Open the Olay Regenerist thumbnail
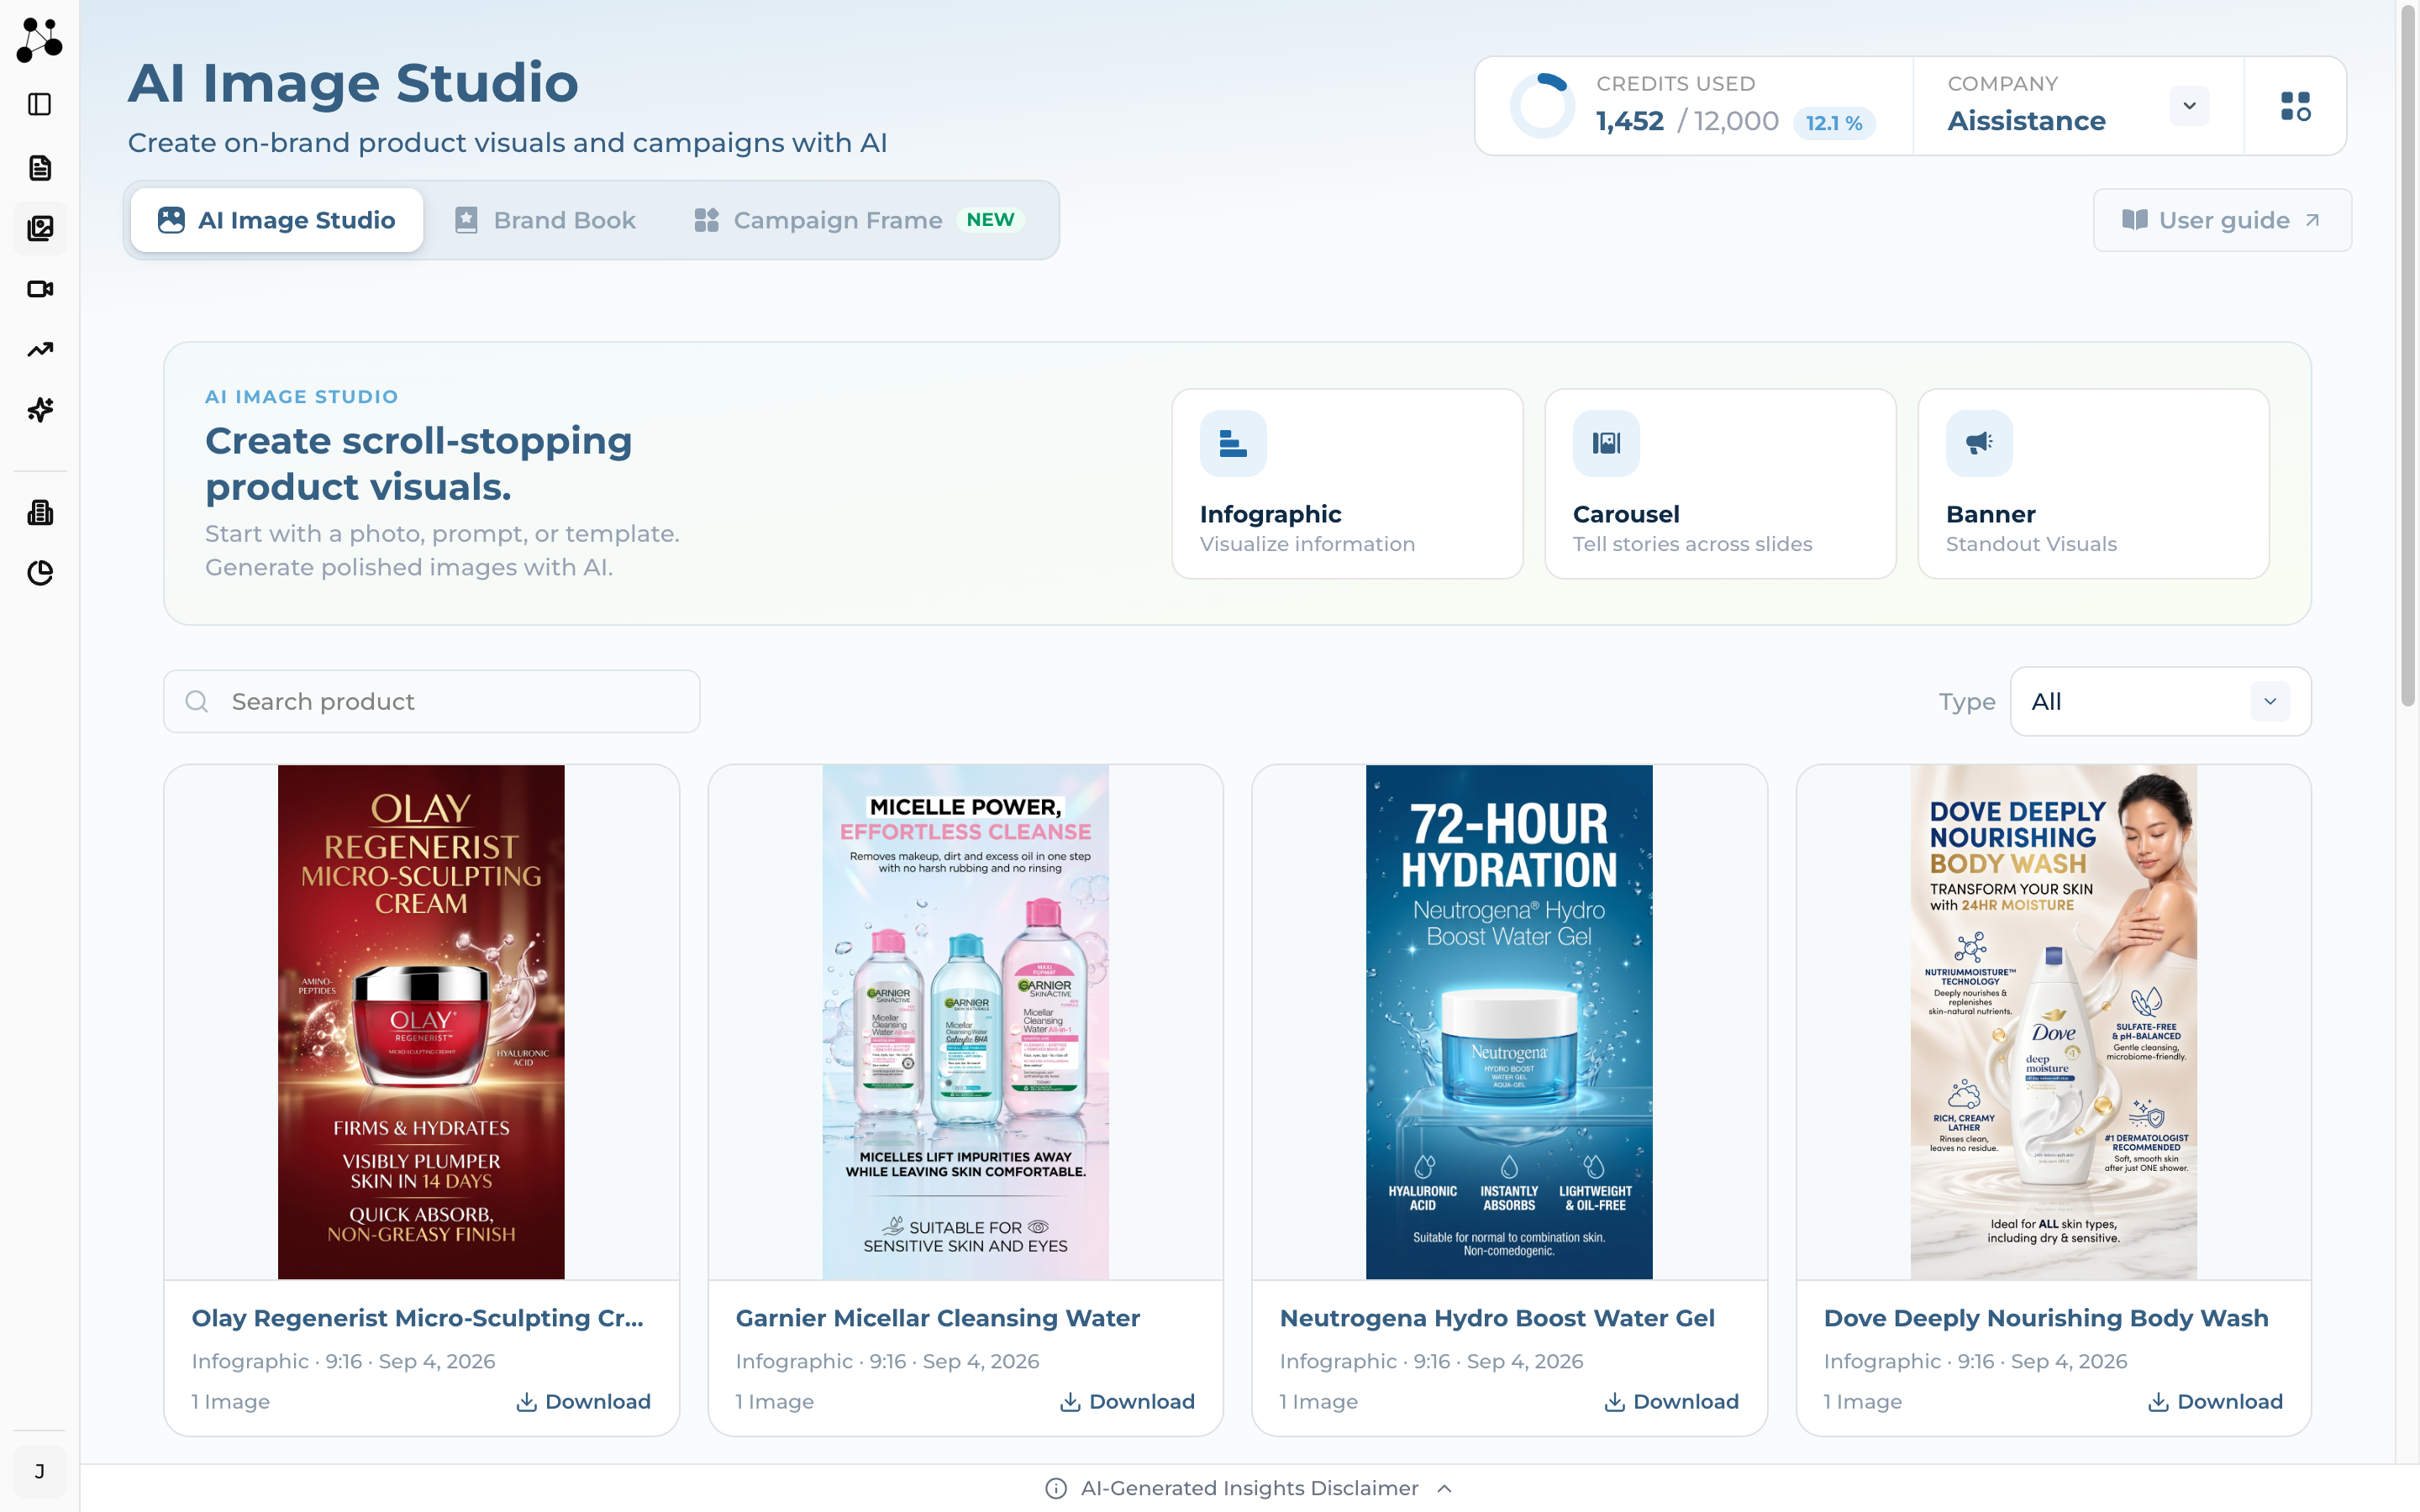 421,1022
